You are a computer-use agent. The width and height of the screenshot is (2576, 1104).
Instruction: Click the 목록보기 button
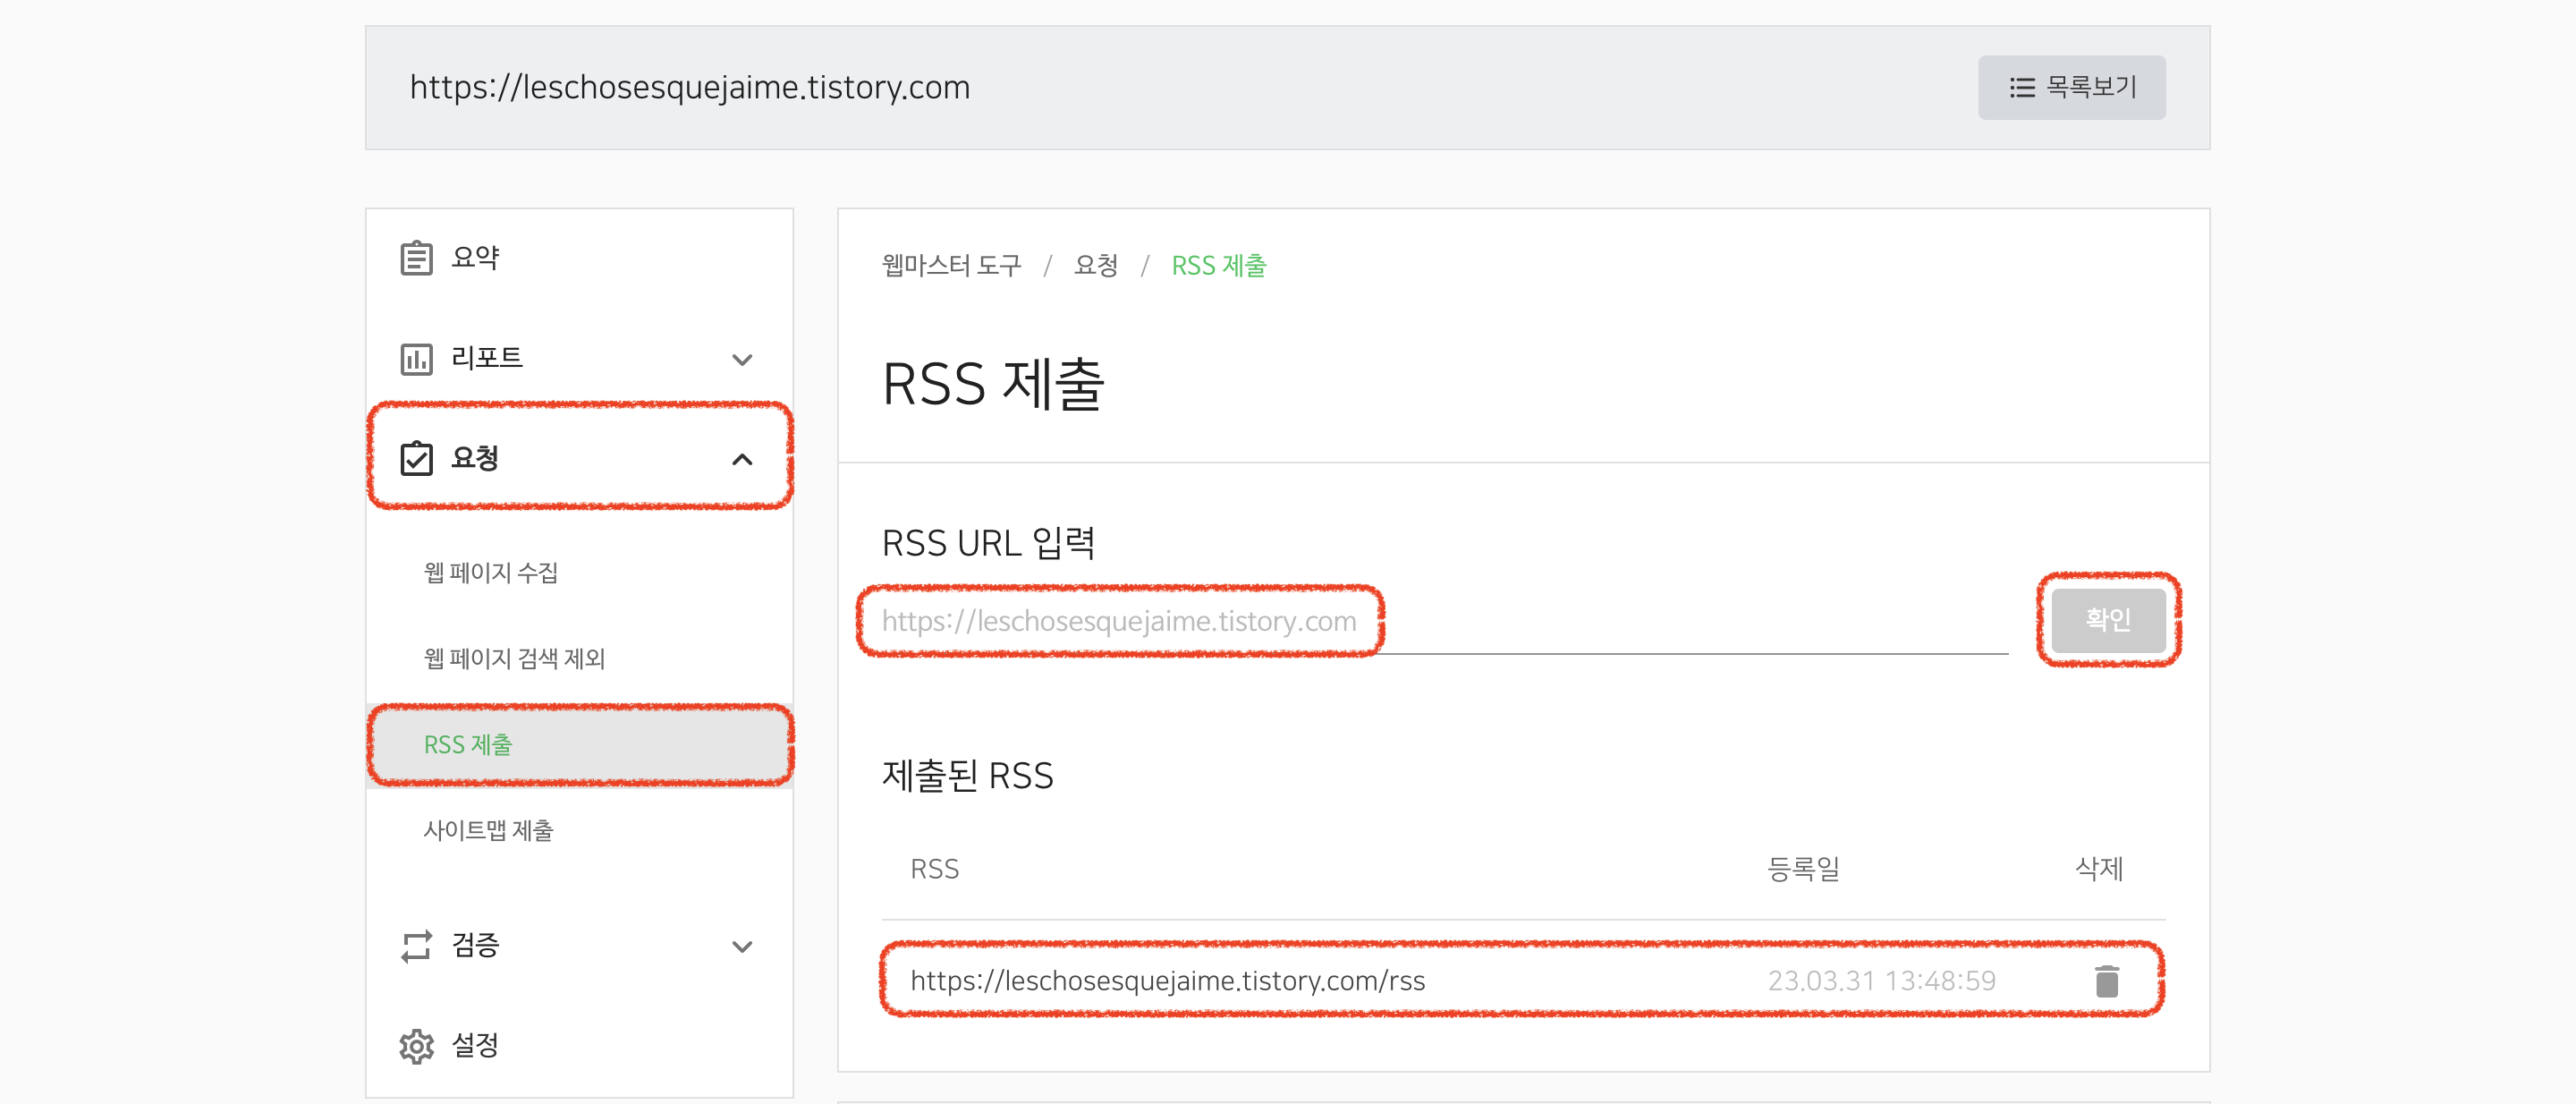(2071, 88)
